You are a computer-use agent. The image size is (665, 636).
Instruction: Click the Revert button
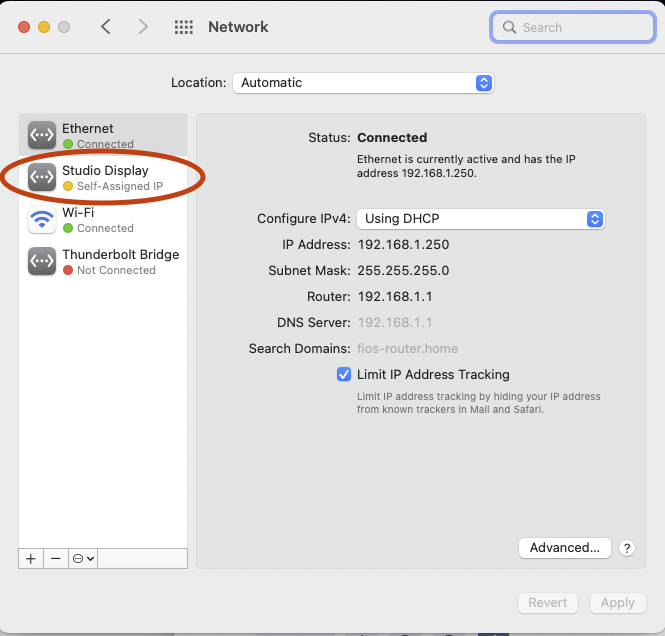(548, 603)
